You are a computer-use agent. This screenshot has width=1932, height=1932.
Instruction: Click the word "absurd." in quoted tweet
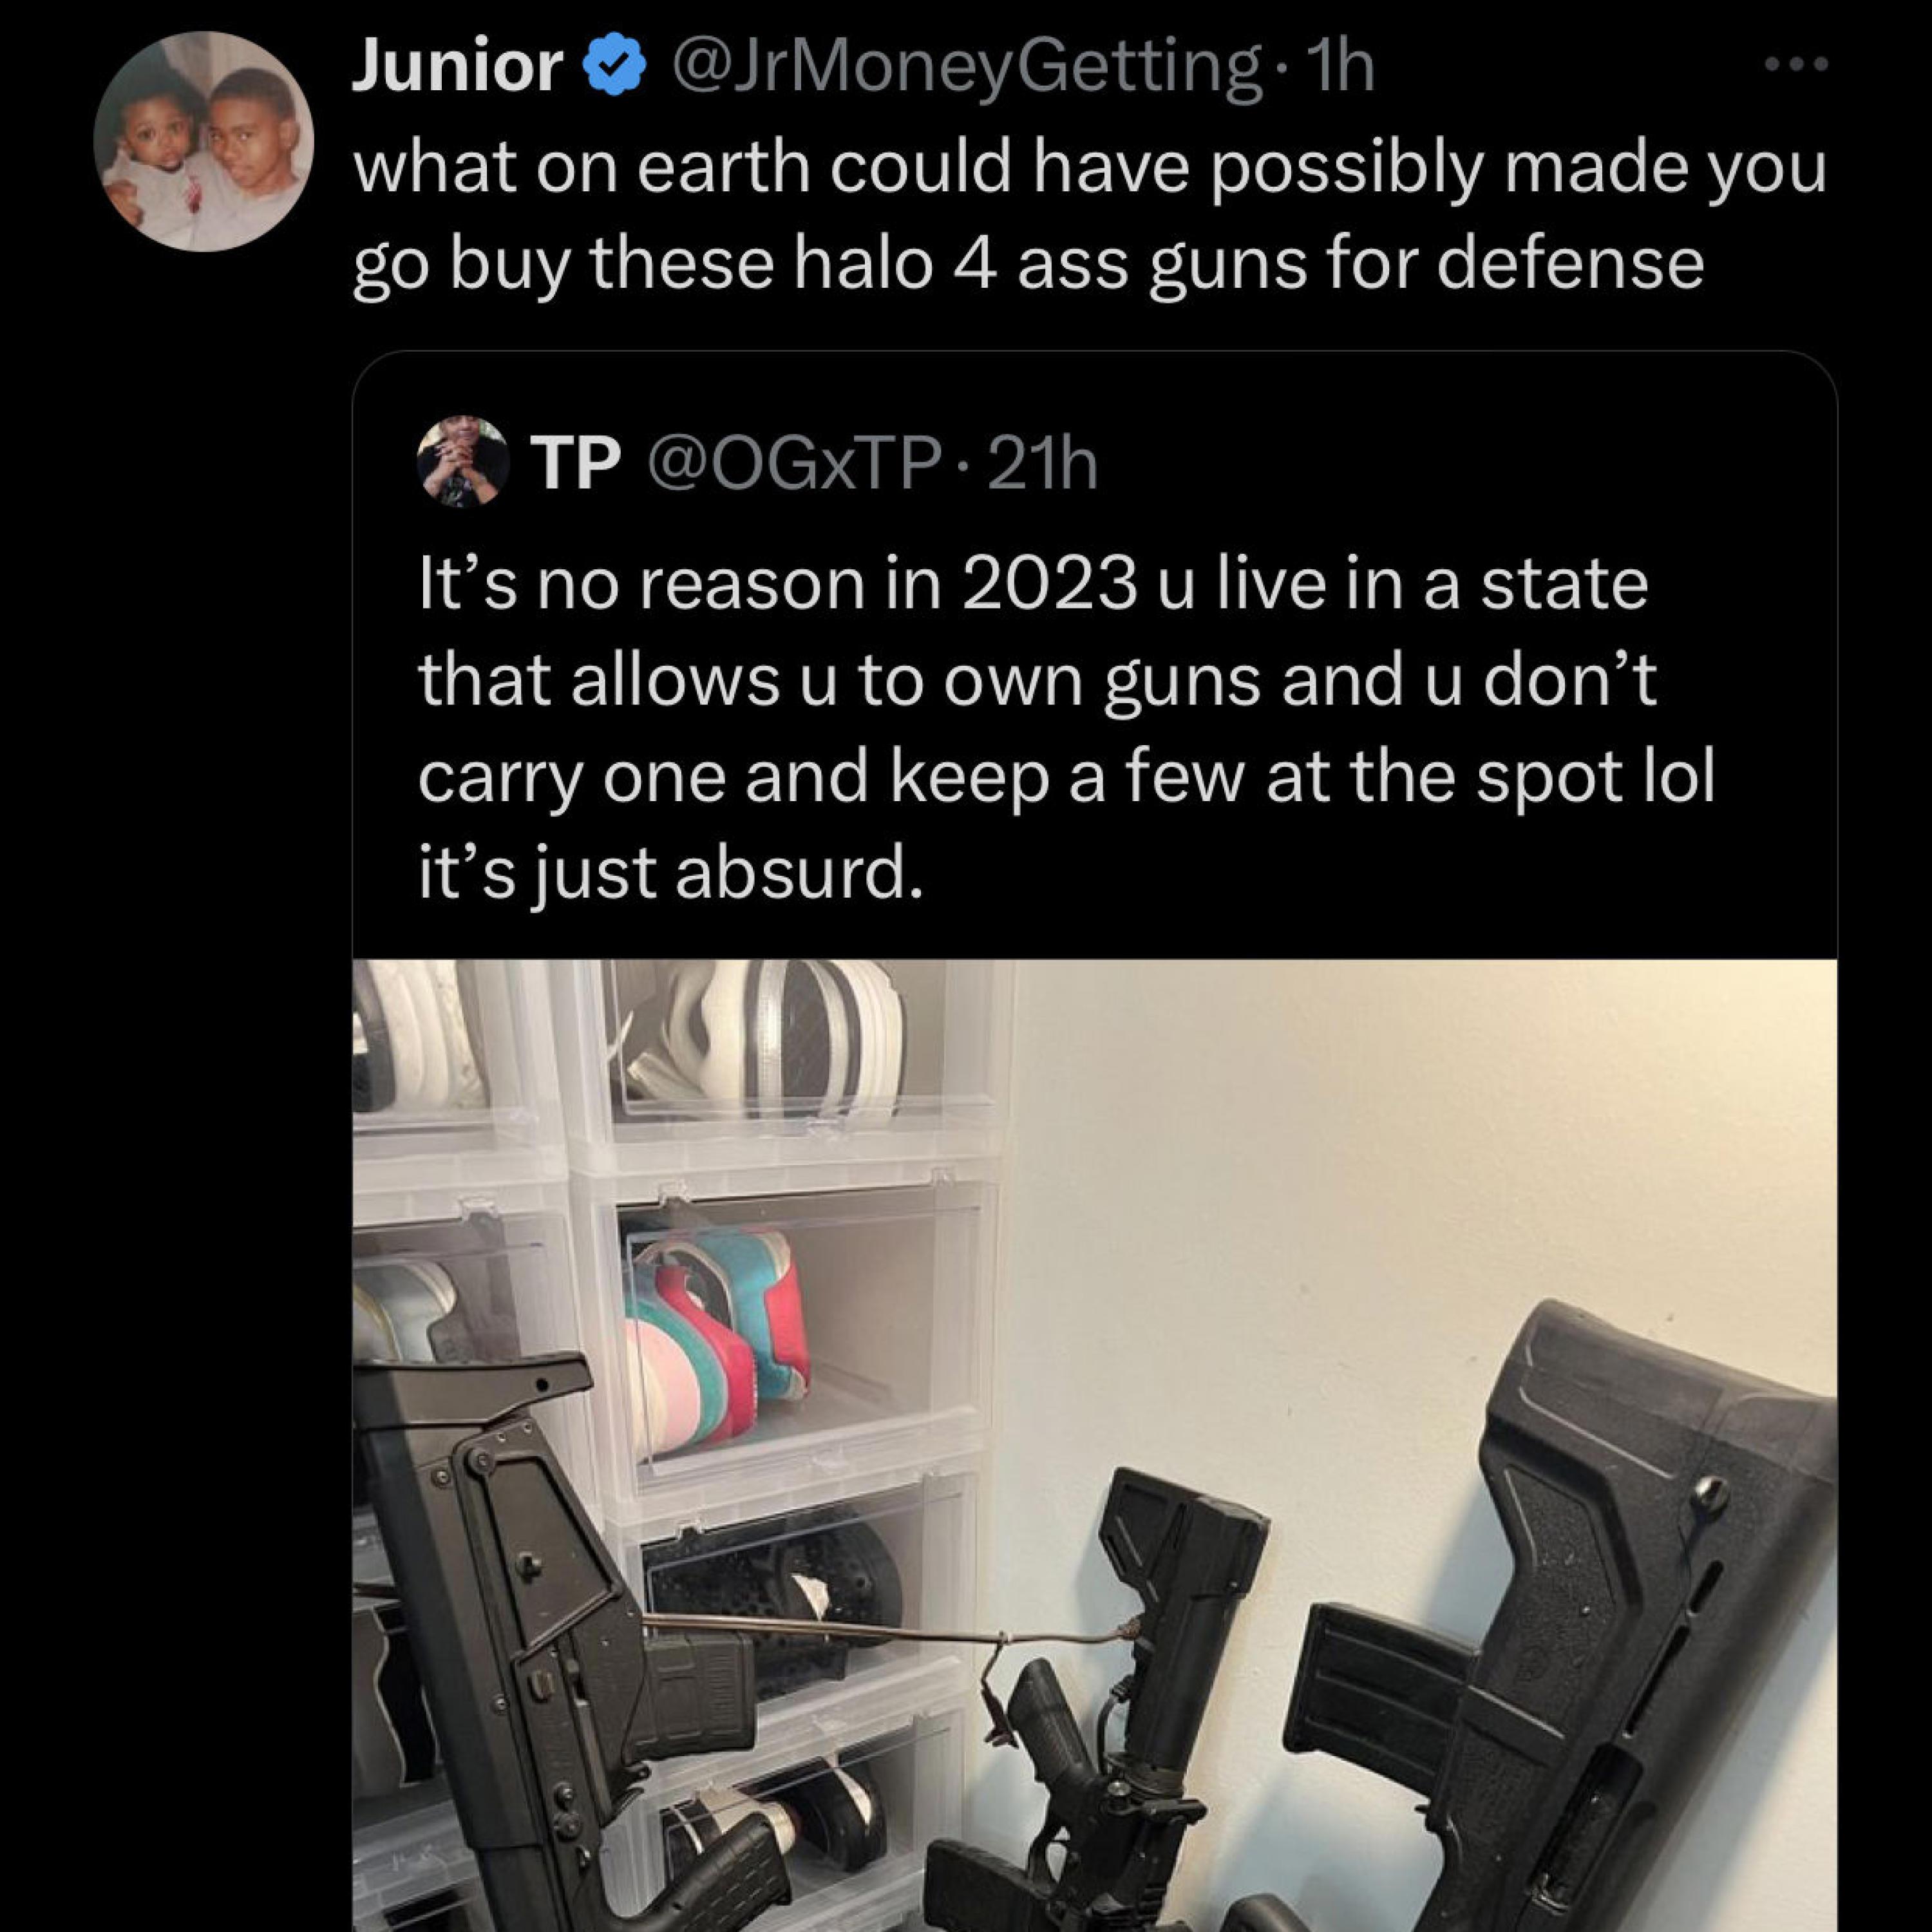pyautogui.click(x=798, y=873)
